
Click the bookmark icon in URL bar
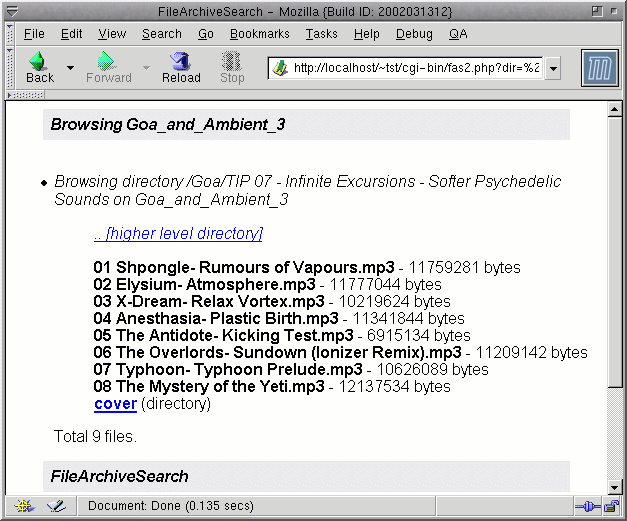pyautogui.click(x=281, y=68)
